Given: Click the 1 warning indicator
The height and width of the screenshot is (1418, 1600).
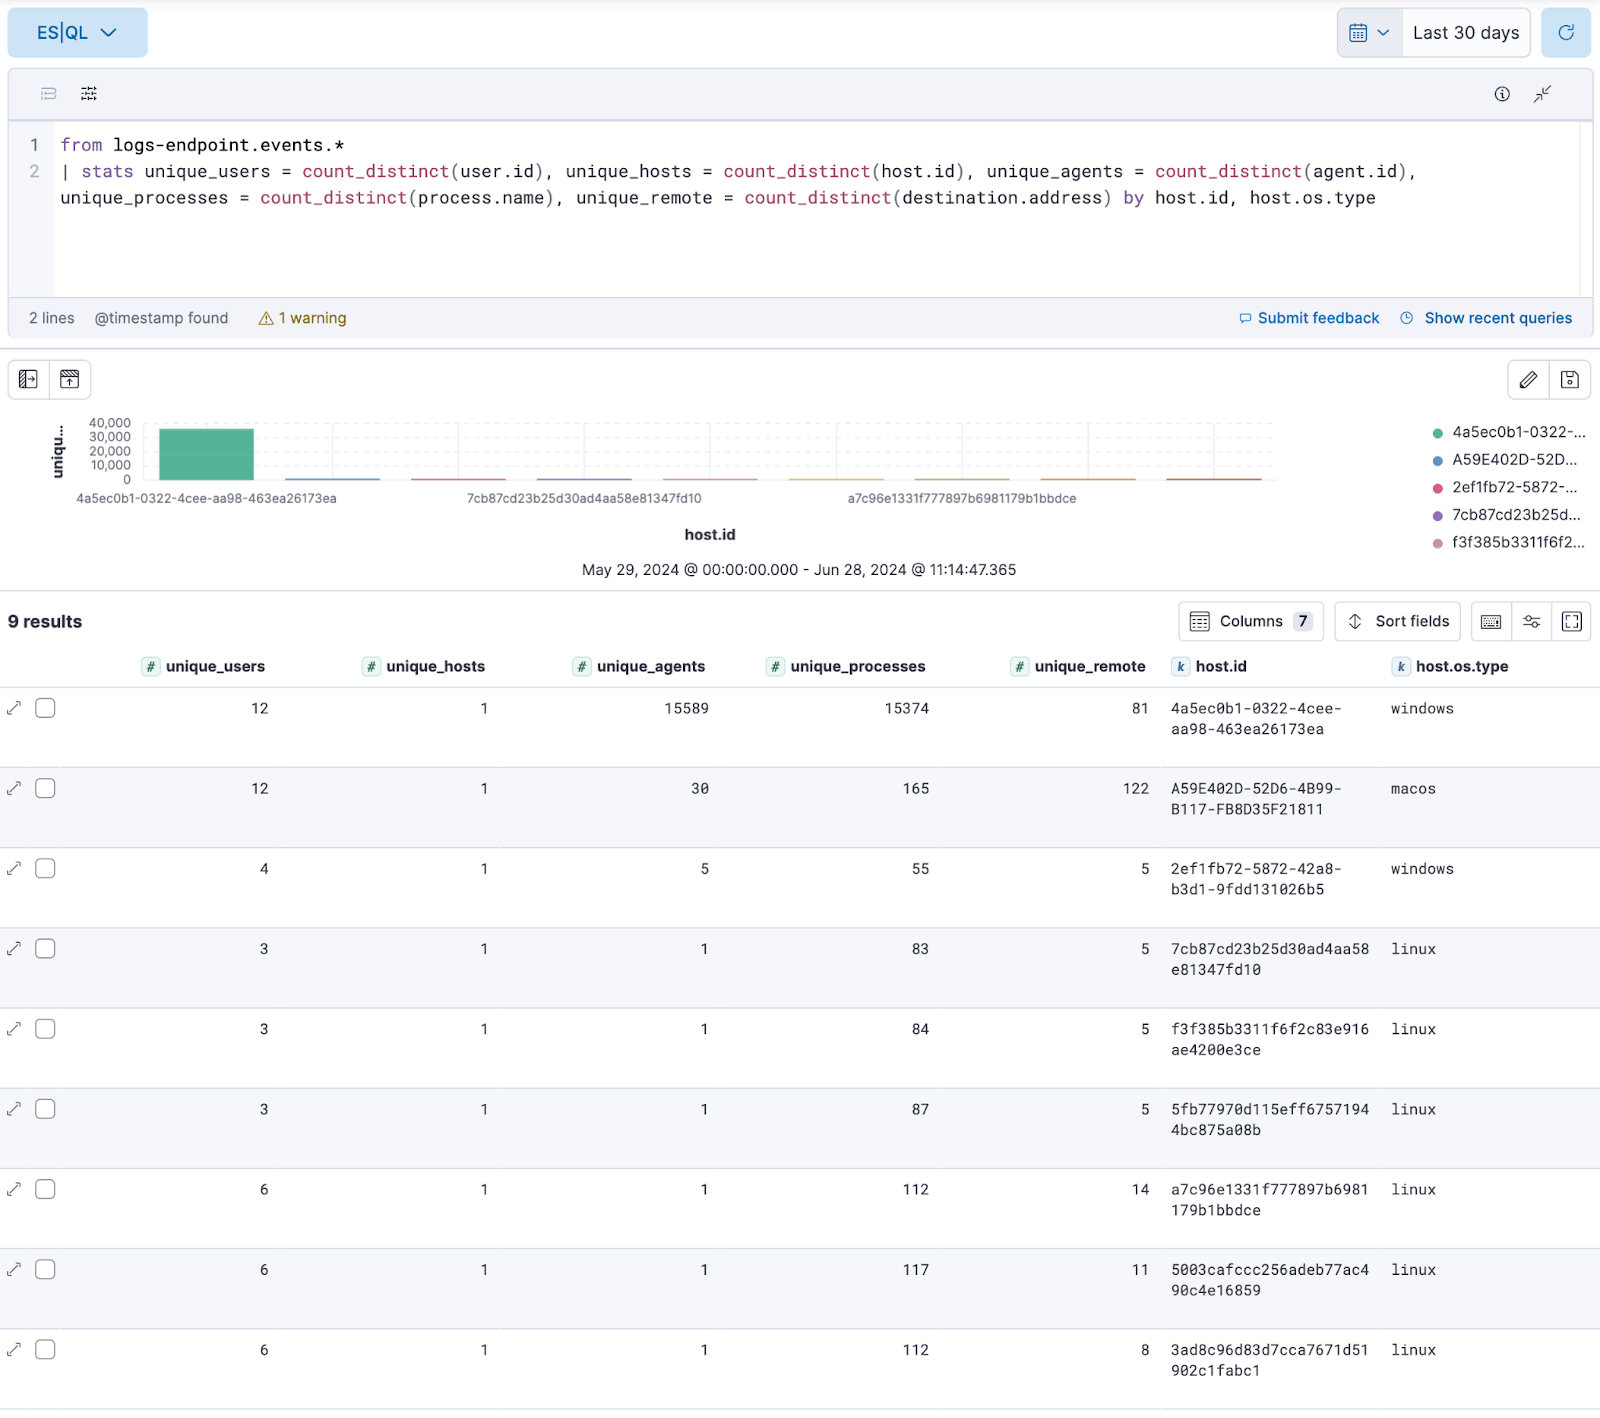Looking at the screenshot, I should 302,318.
